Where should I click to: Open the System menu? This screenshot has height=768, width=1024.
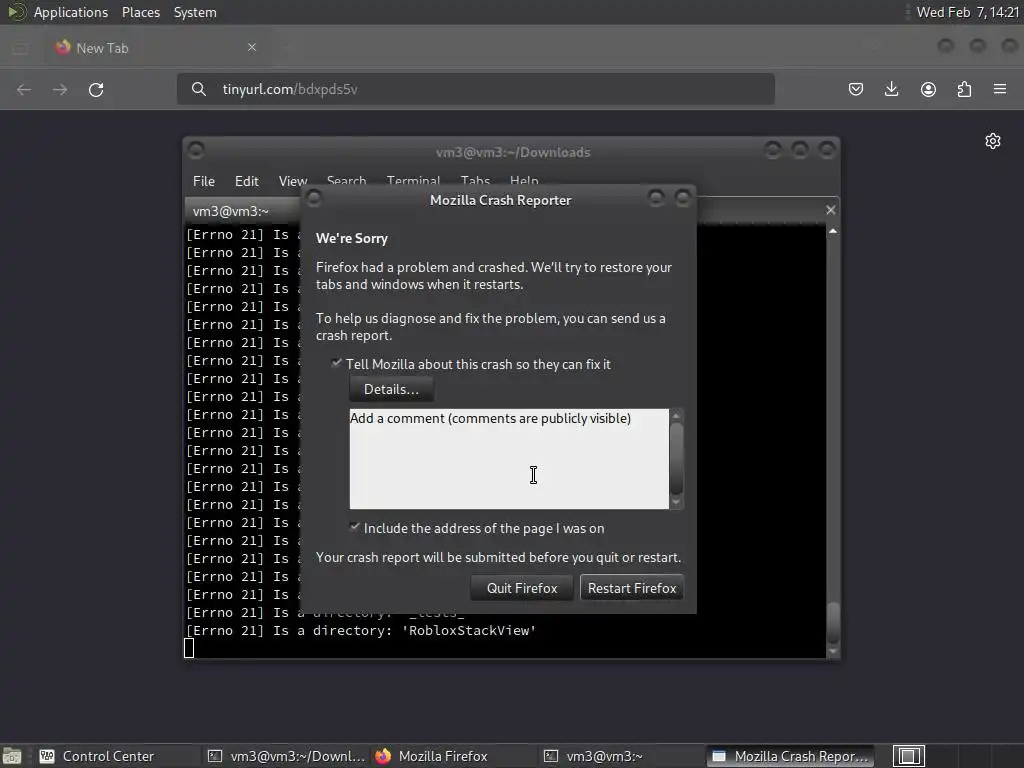tap(195, 12)
